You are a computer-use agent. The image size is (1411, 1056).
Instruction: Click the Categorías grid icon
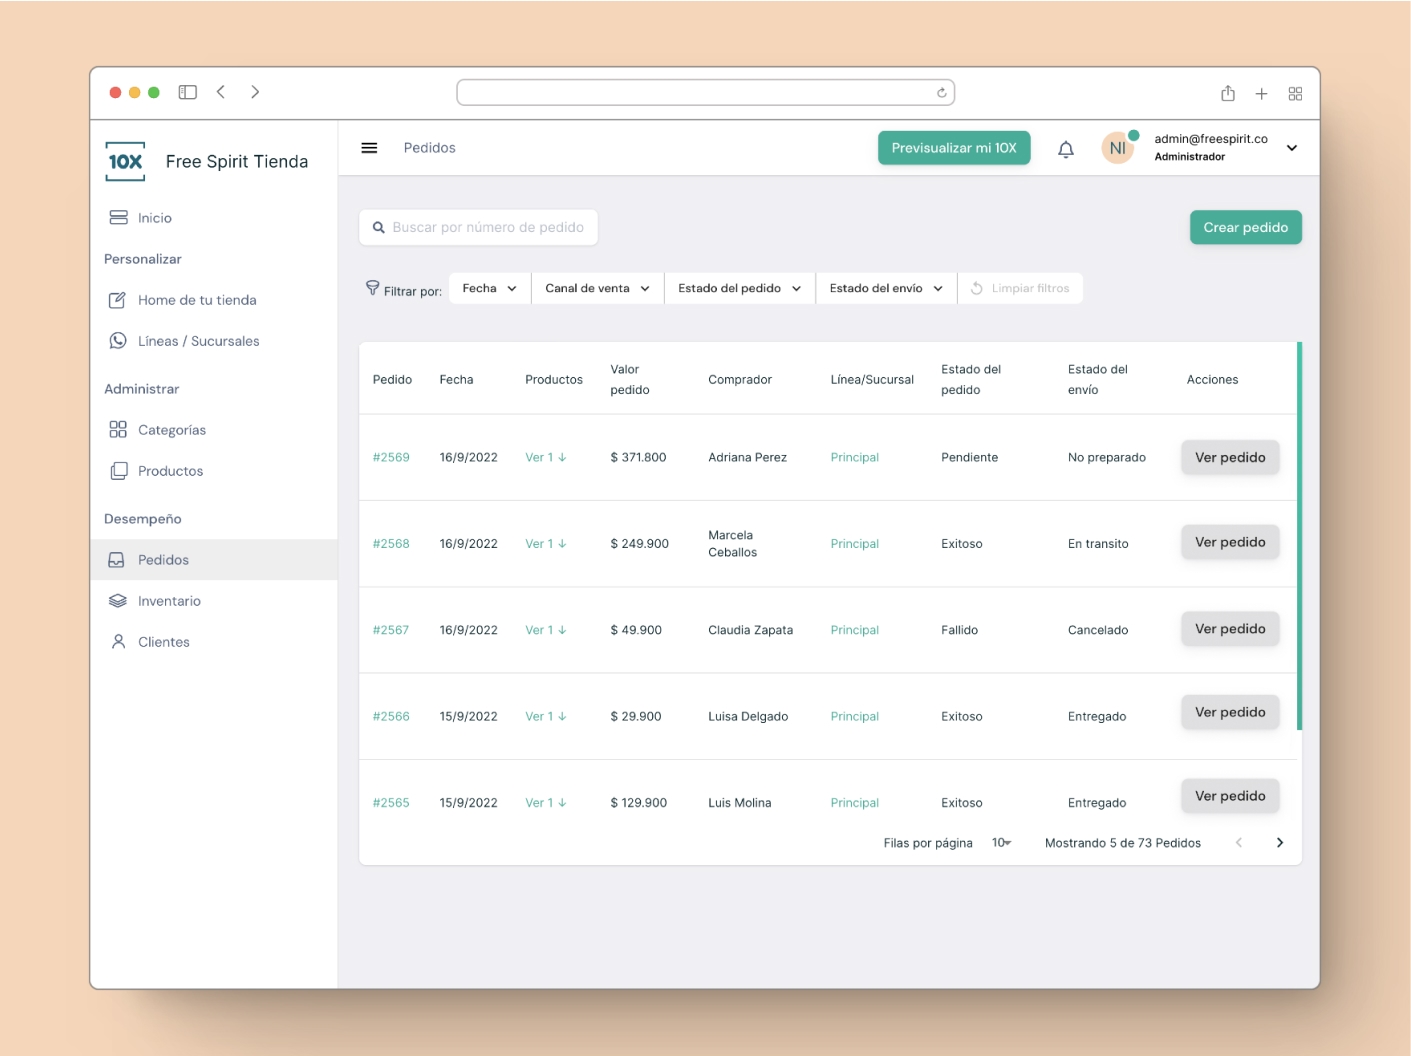coord(119,429)
